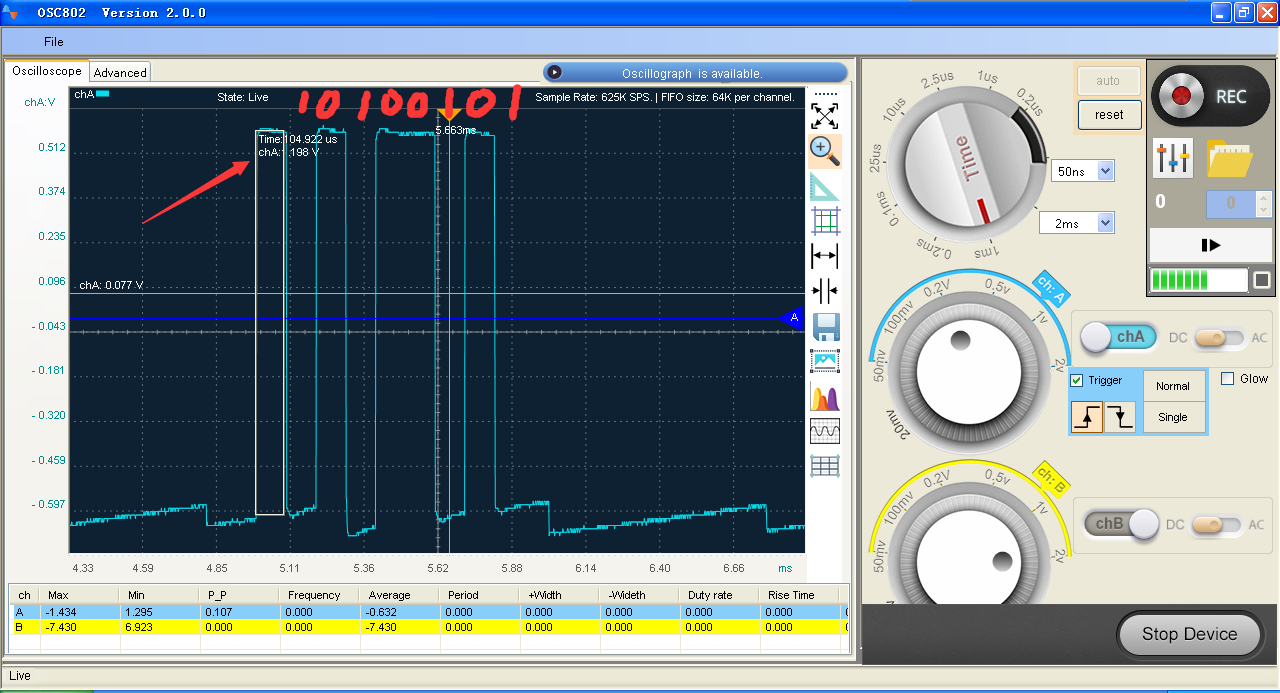Open the 2ms time dropdown
The height and width of the screenshot is (693, 1280).
click(1077, 223)
